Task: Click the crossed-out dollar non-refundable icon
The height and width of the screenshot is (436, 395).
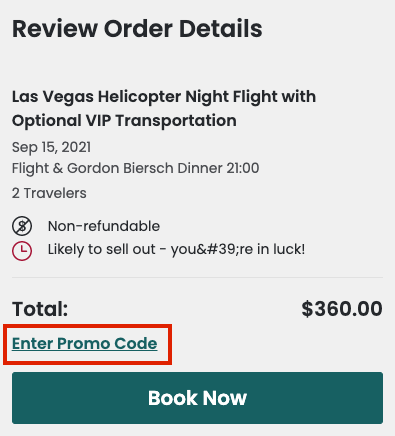Action: (x=22, y=226)
